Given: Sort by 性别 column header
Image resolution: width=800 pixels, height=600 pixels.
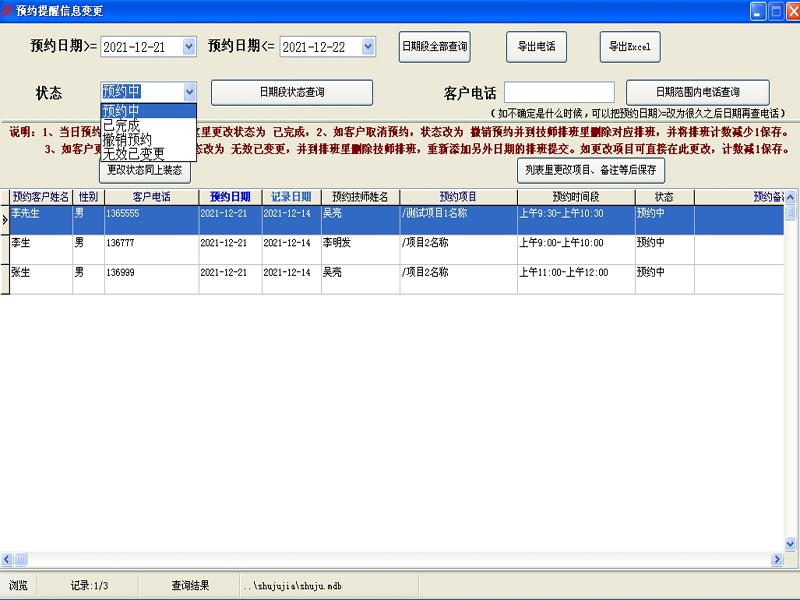Looking at the screenshot, I should point(88,197).
